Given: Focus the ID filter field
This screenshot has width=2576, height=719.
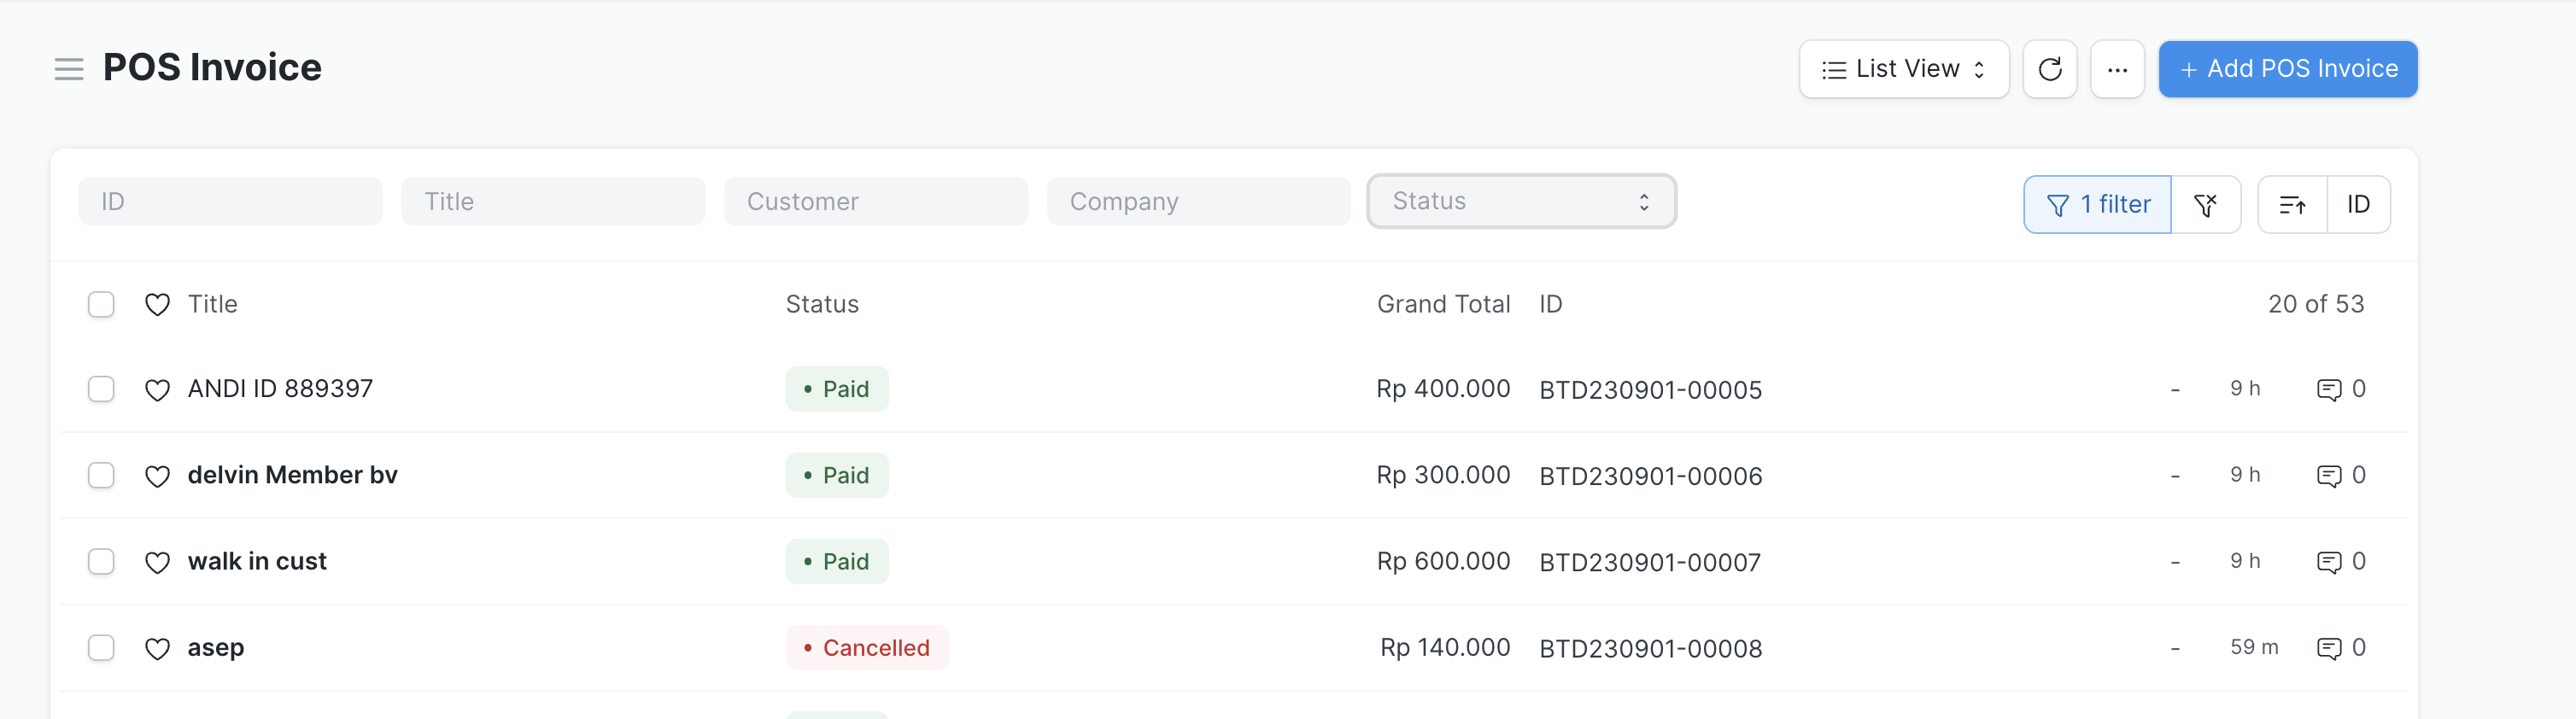Looking at the screenshot, I should [x=230, y=201].
